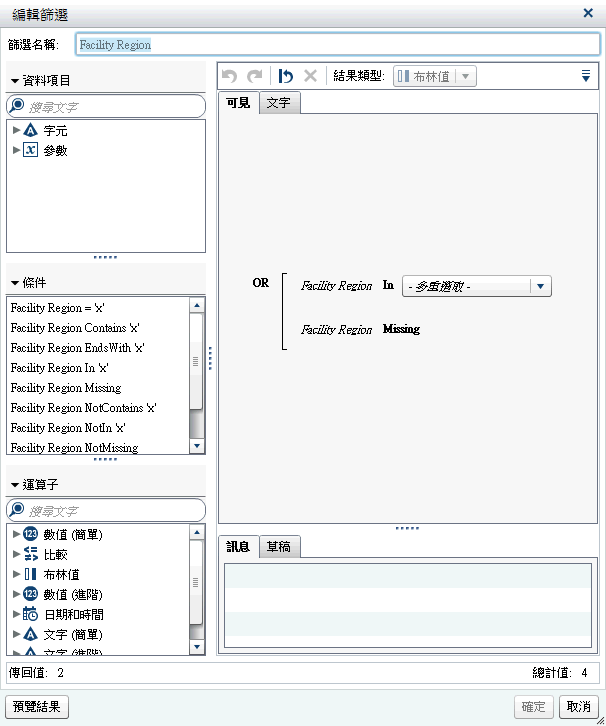Click the revert icon beside redo

286,76
